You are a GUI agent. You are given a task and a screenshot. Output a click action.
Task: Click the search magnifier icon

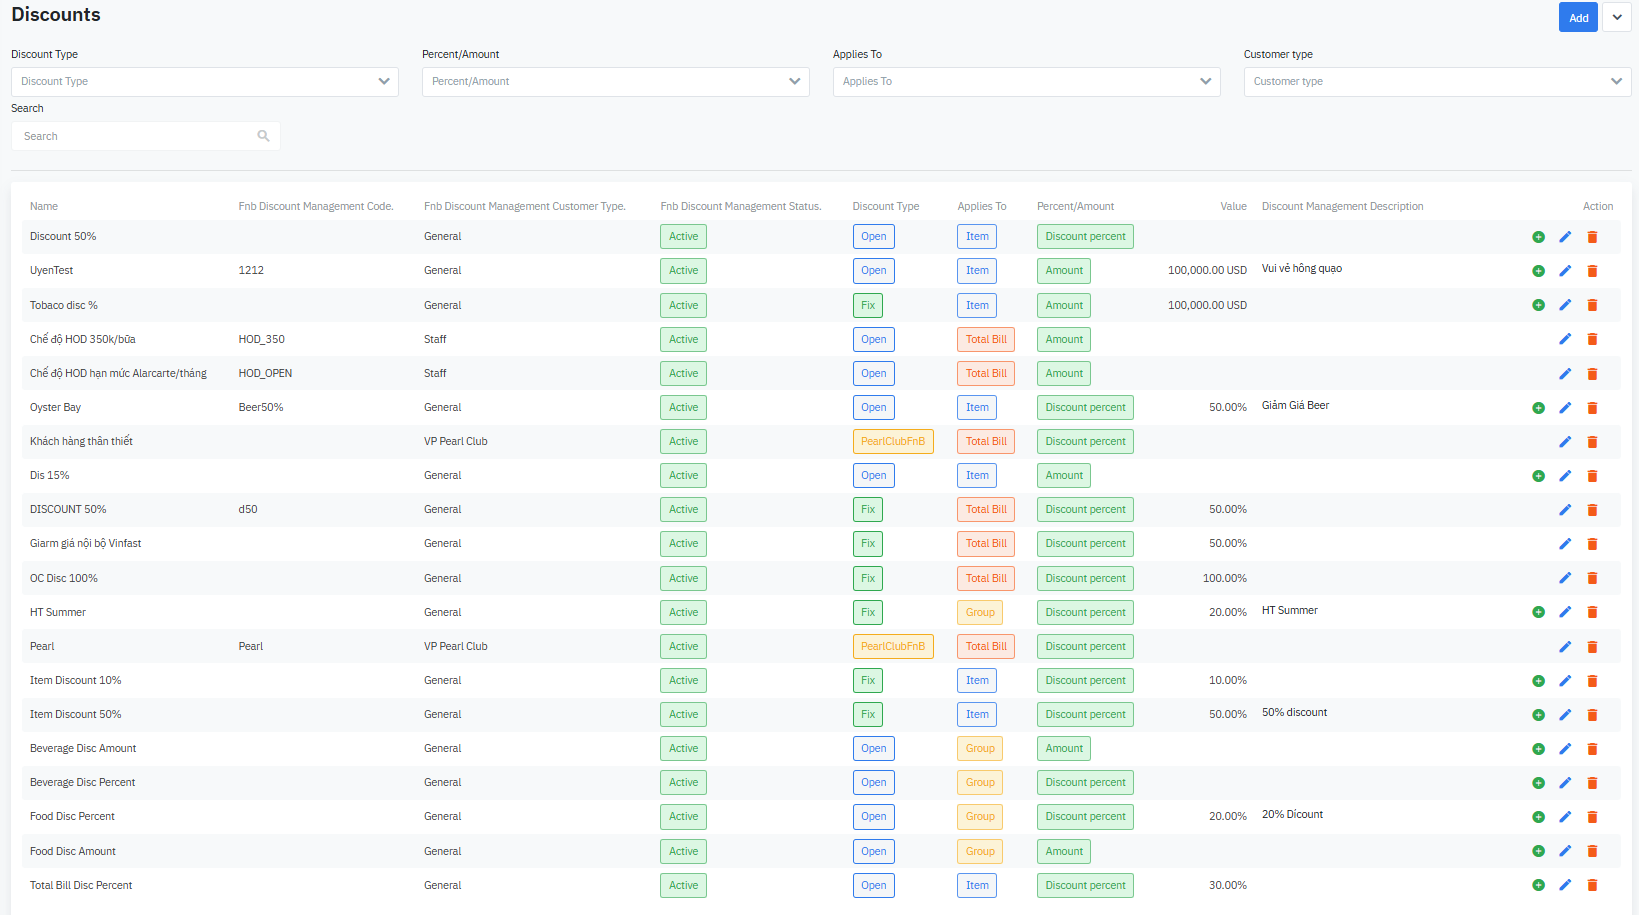click(x=263, y=136)
